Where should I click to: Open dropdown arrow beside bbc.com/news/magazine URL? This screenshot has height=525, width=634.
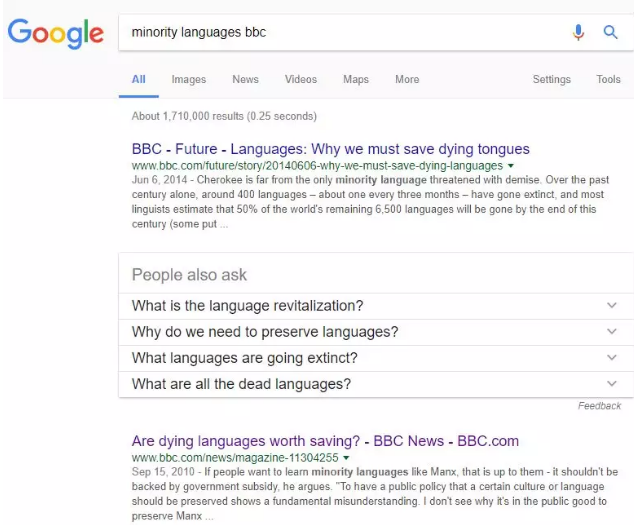point(346,458)
